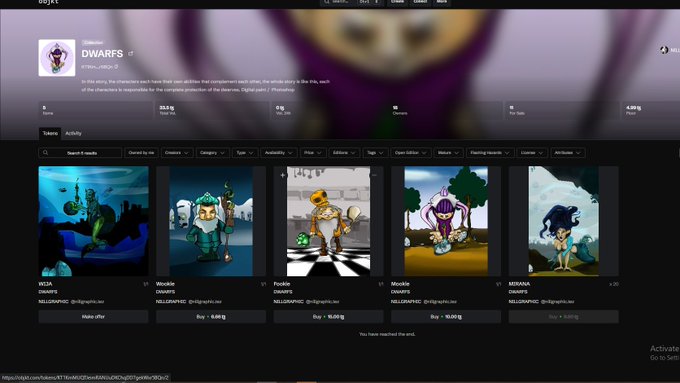Click the Buy button on MIRANA card
The height and width of the screenshot is (383, 680).
pos(563,317)
